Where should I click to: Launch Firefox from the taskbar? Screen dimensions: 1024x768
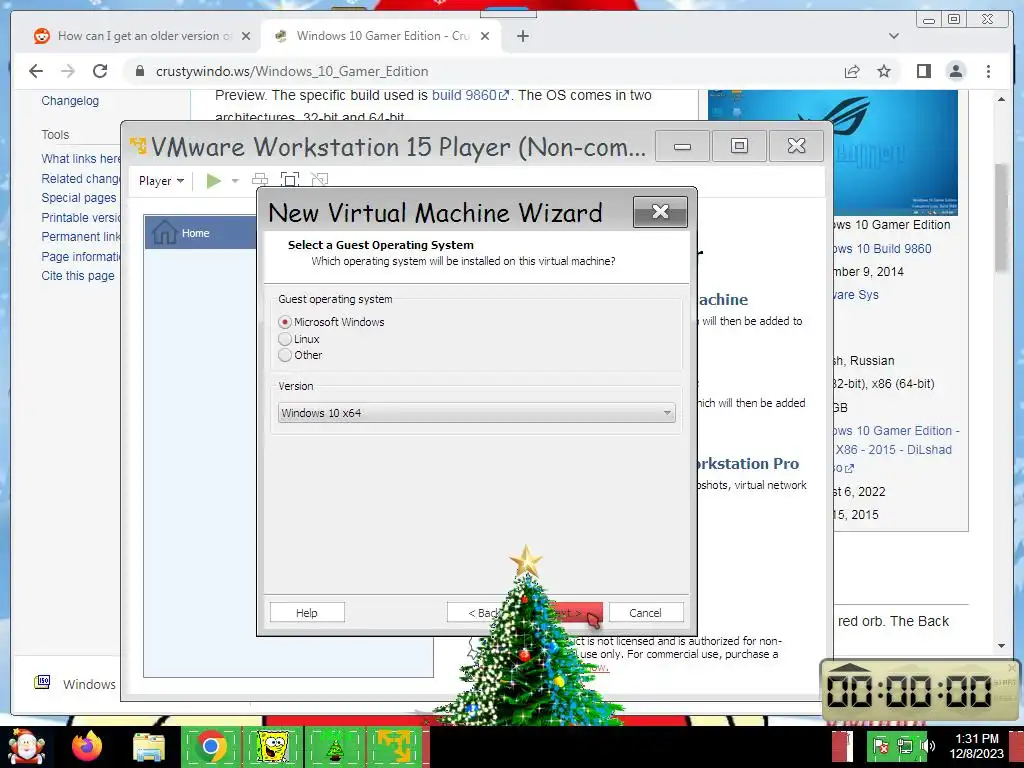pos(88,746)
